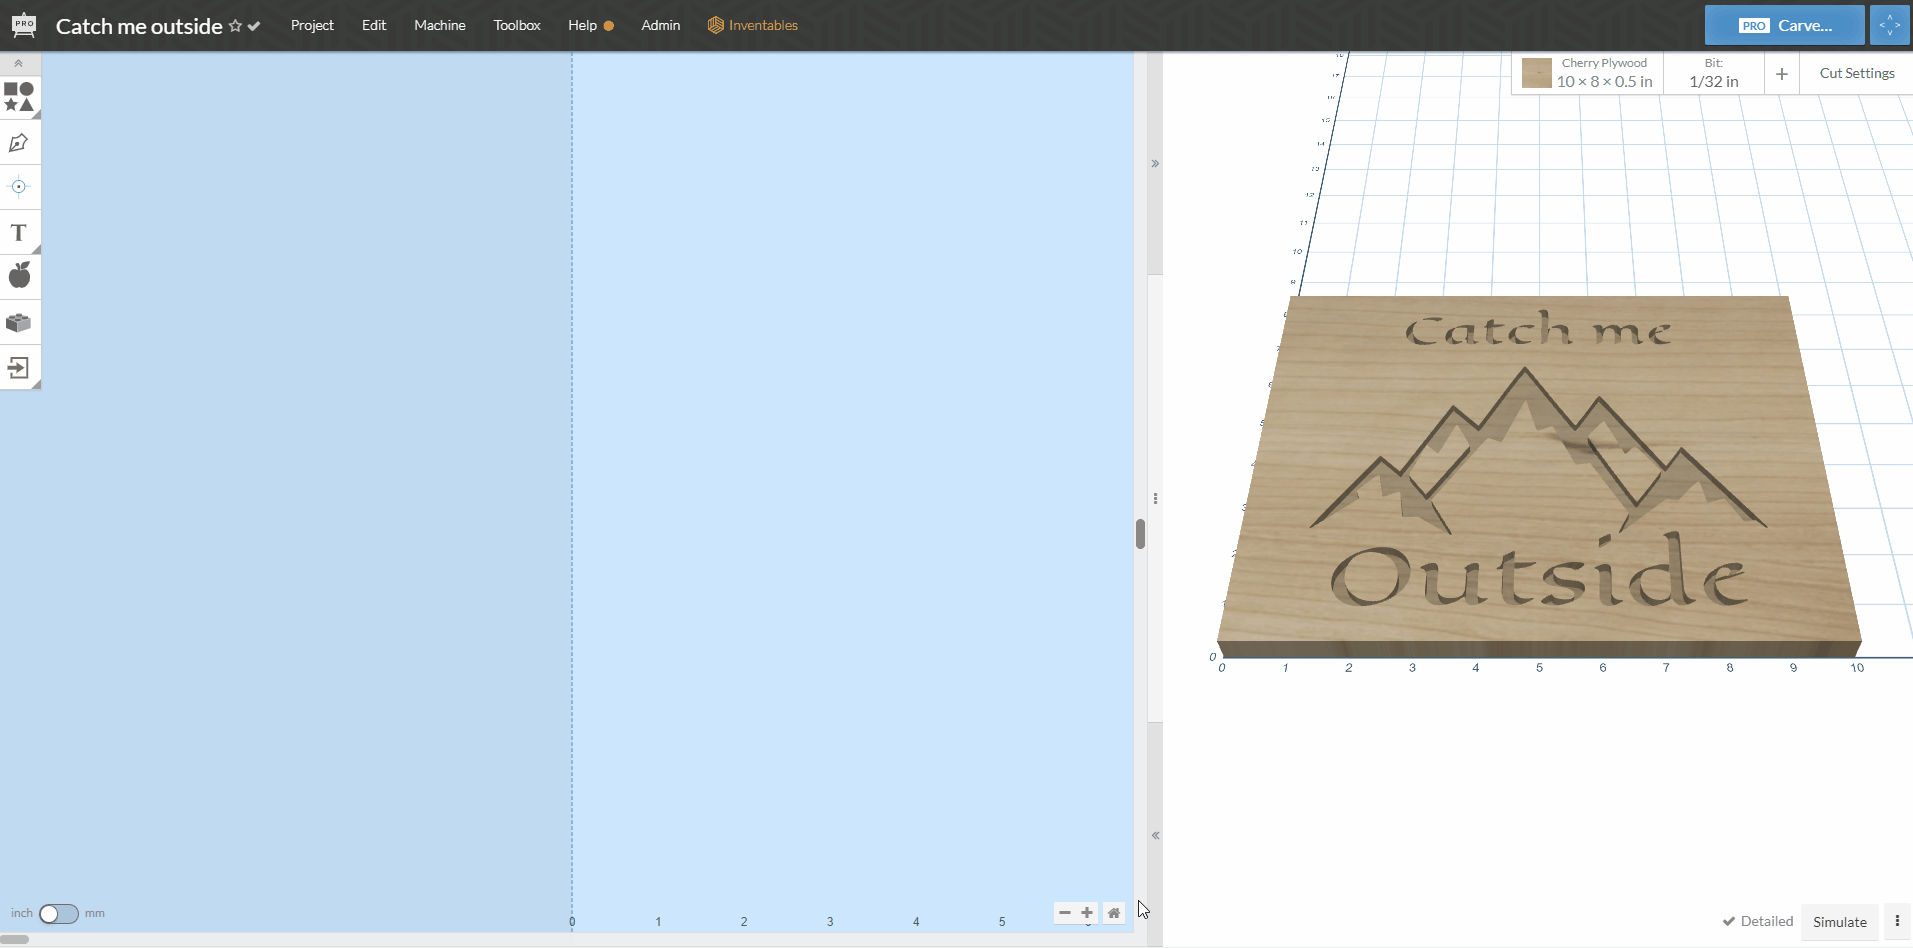Click the Cherry Plywood material swatch
This screenshot has height=948, width=1913.
pyautogui.click(x=1537, y=73)
